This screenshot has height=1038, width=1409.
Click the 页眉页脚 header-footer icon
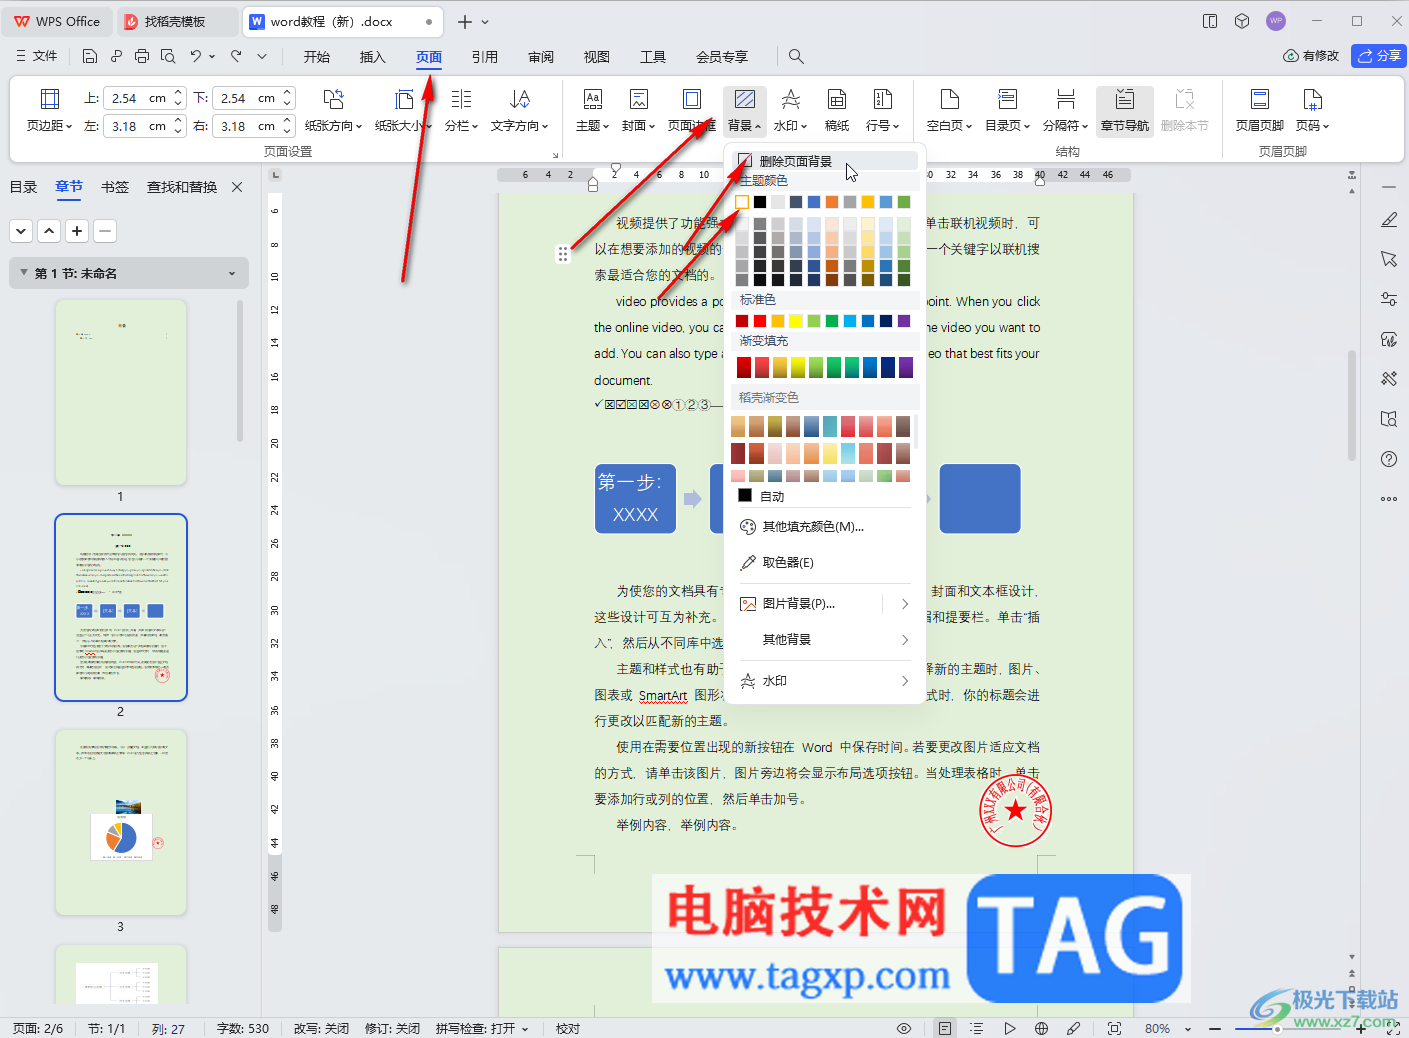pos(1260,110)
